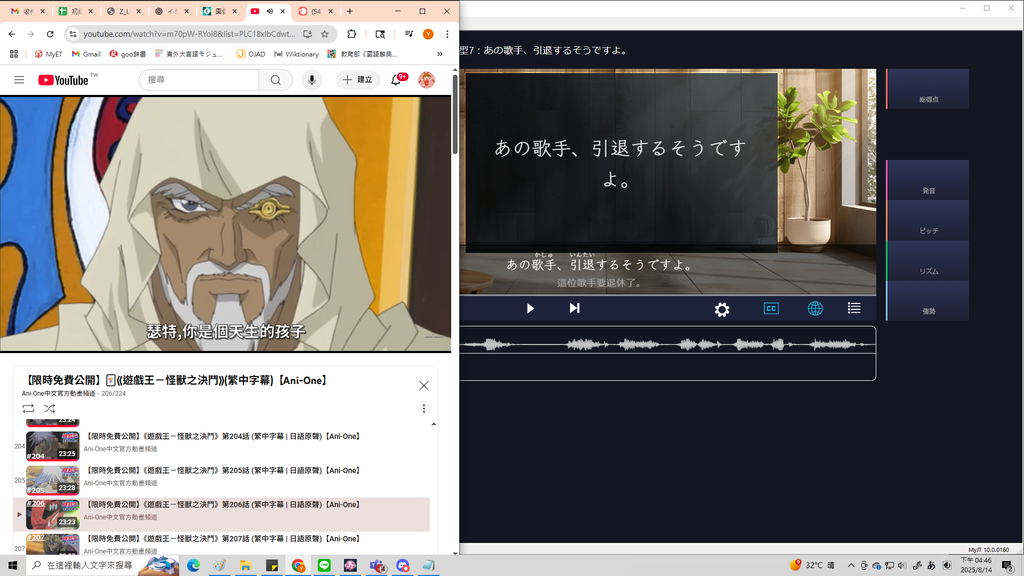Viewport: 1024px width, 576px height.
Task: Toggle CC subtitles in MyJT player
Action: click(x=771, y=309)
